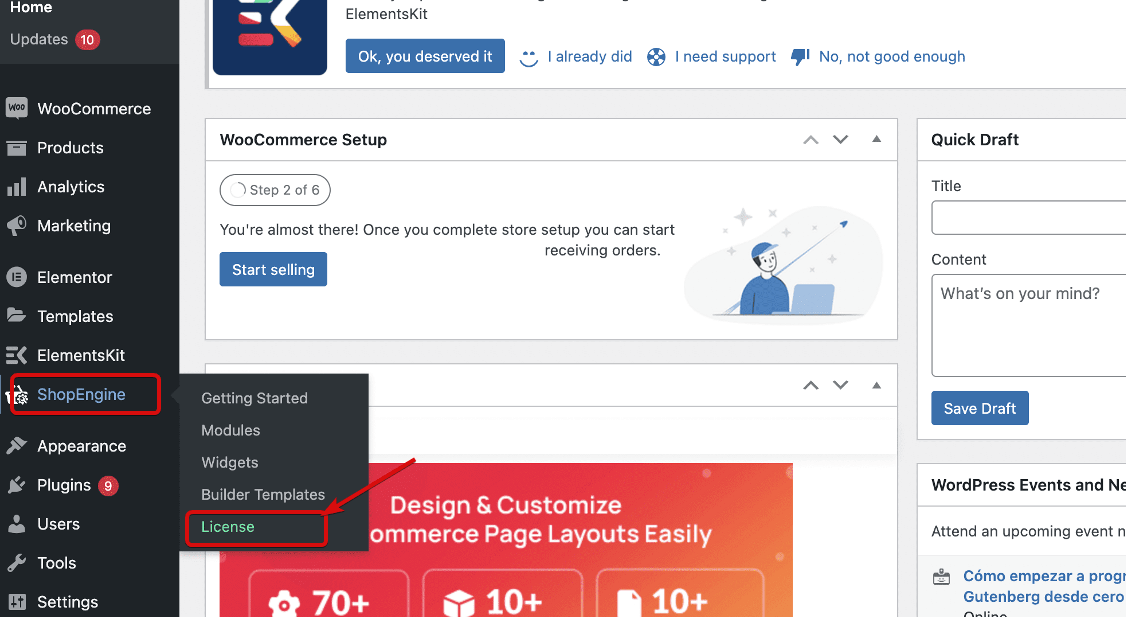Click the Step 2 of 6 progress pill
The height and width of the screenshot is (617, 1126).
(x=275, y=190)
